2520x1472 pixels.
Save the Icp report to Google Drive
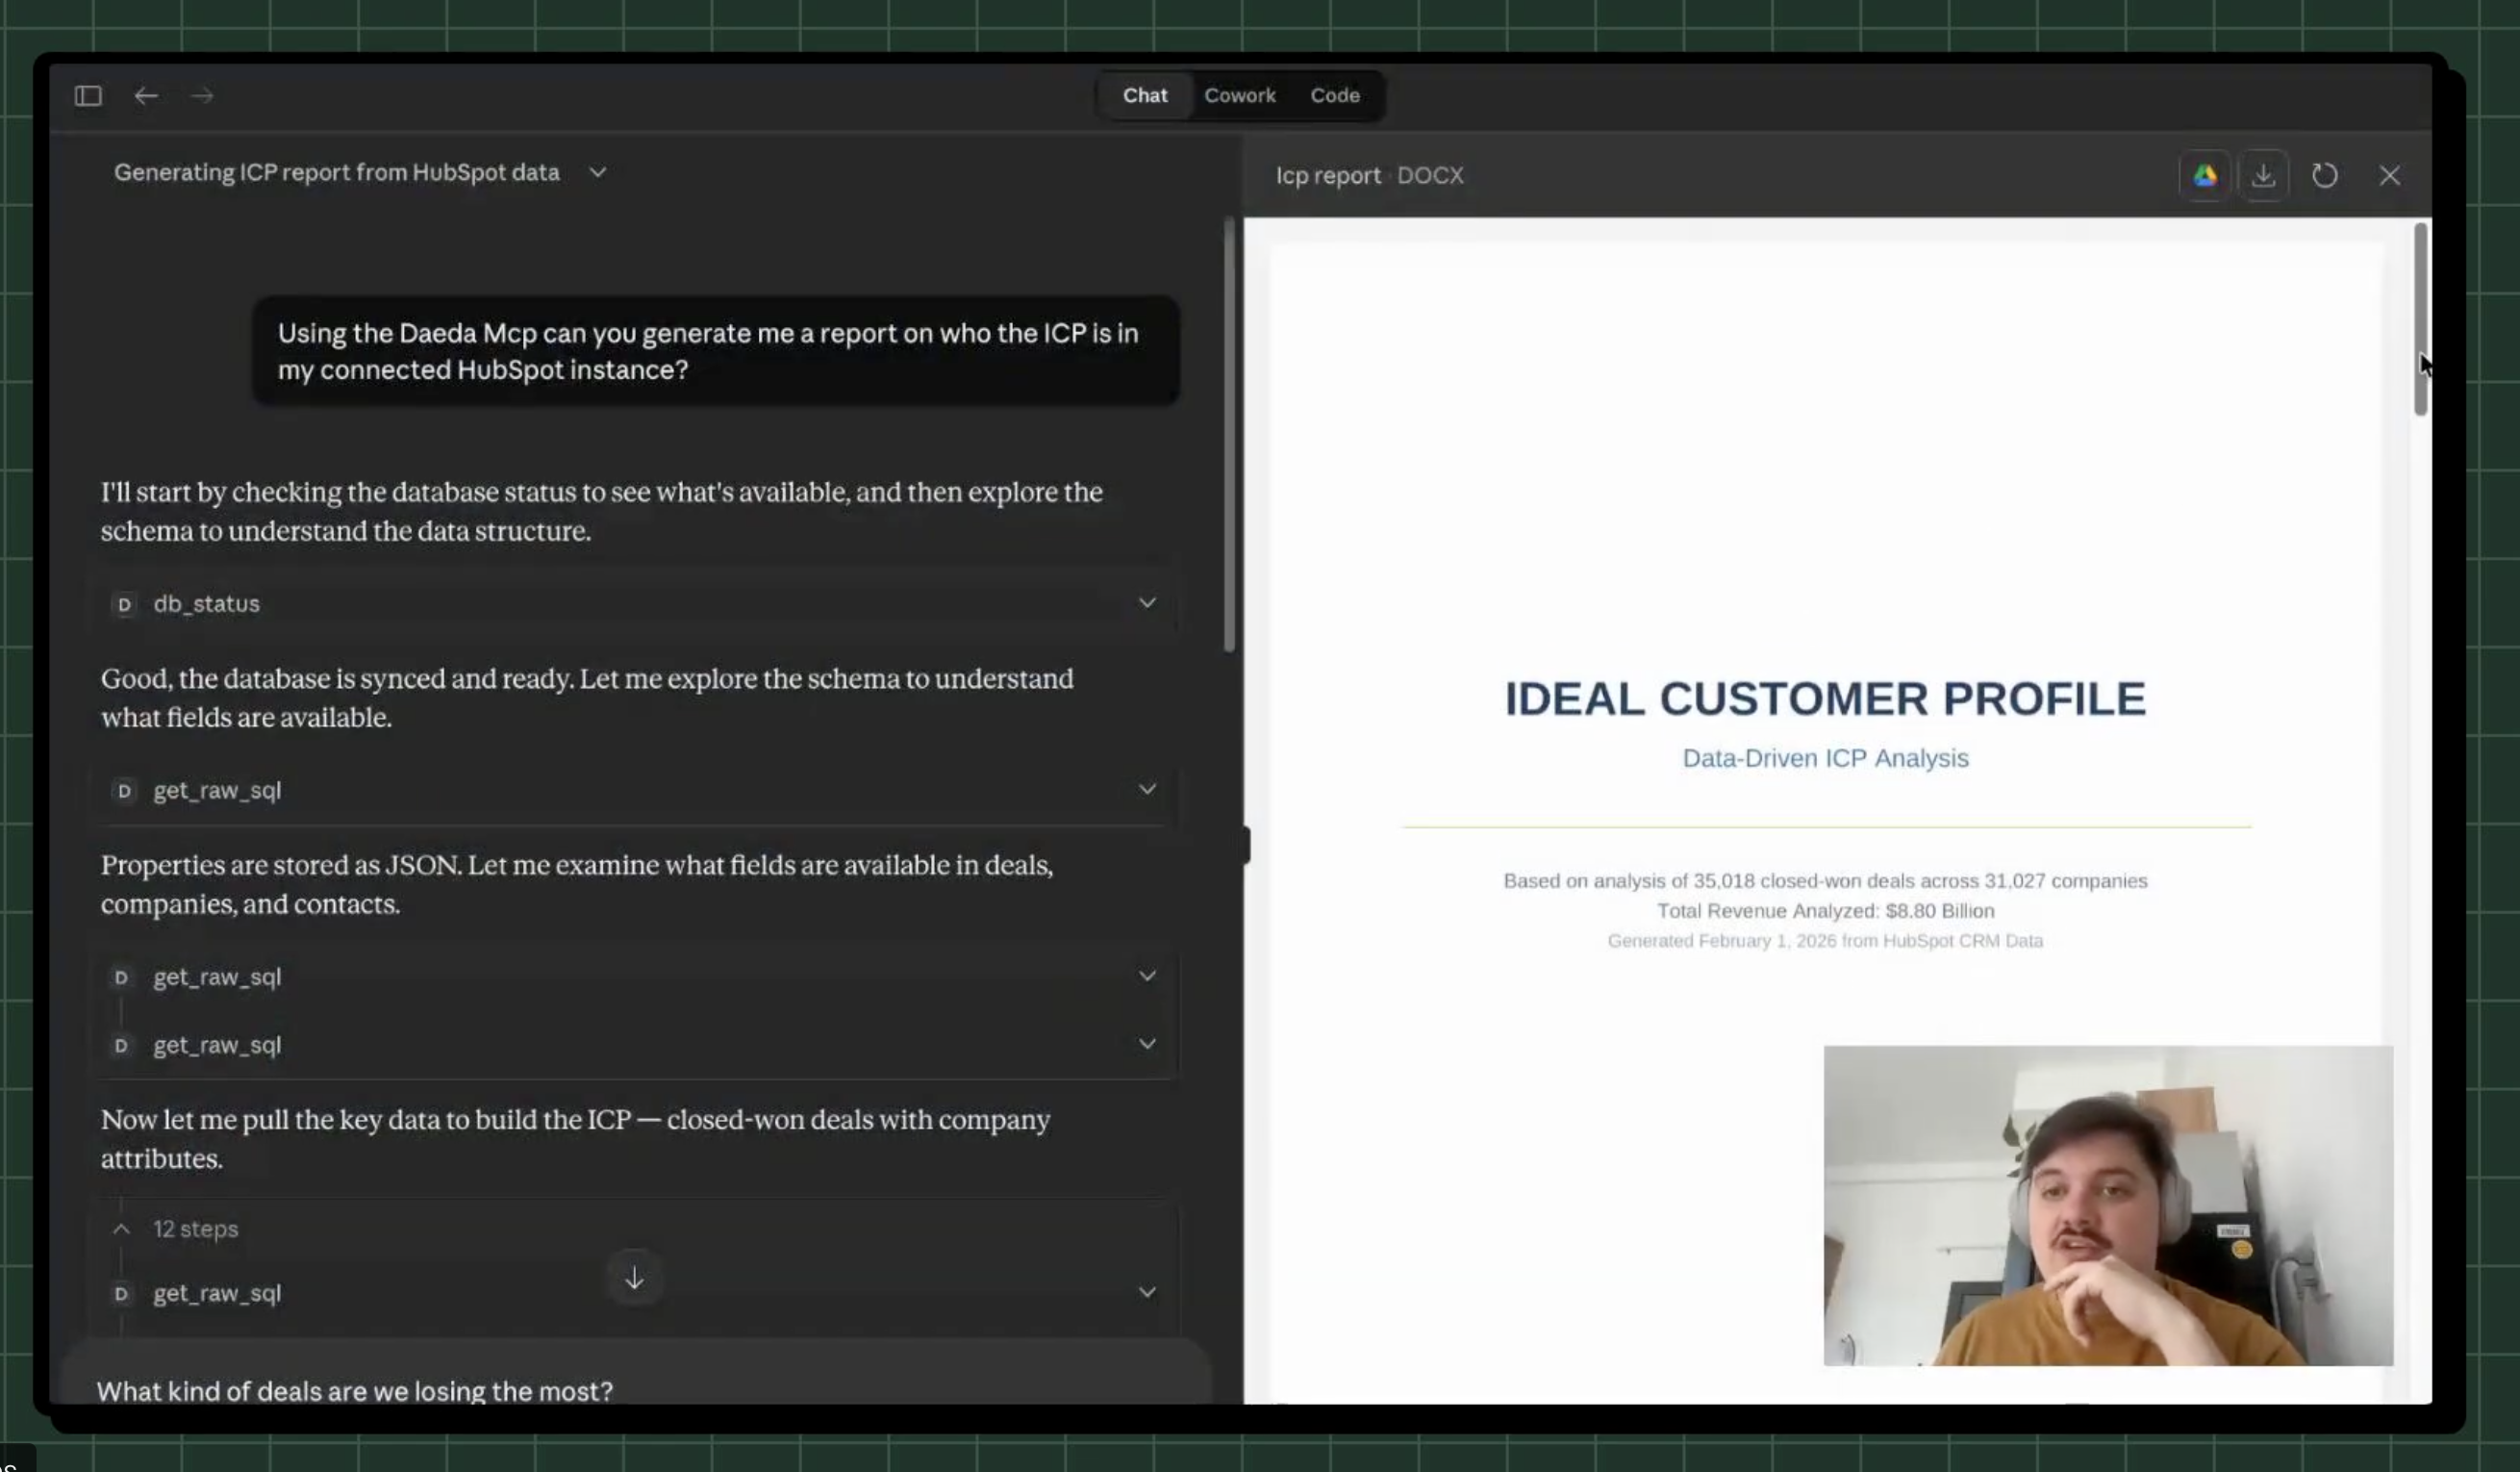tap(2206, 175)
